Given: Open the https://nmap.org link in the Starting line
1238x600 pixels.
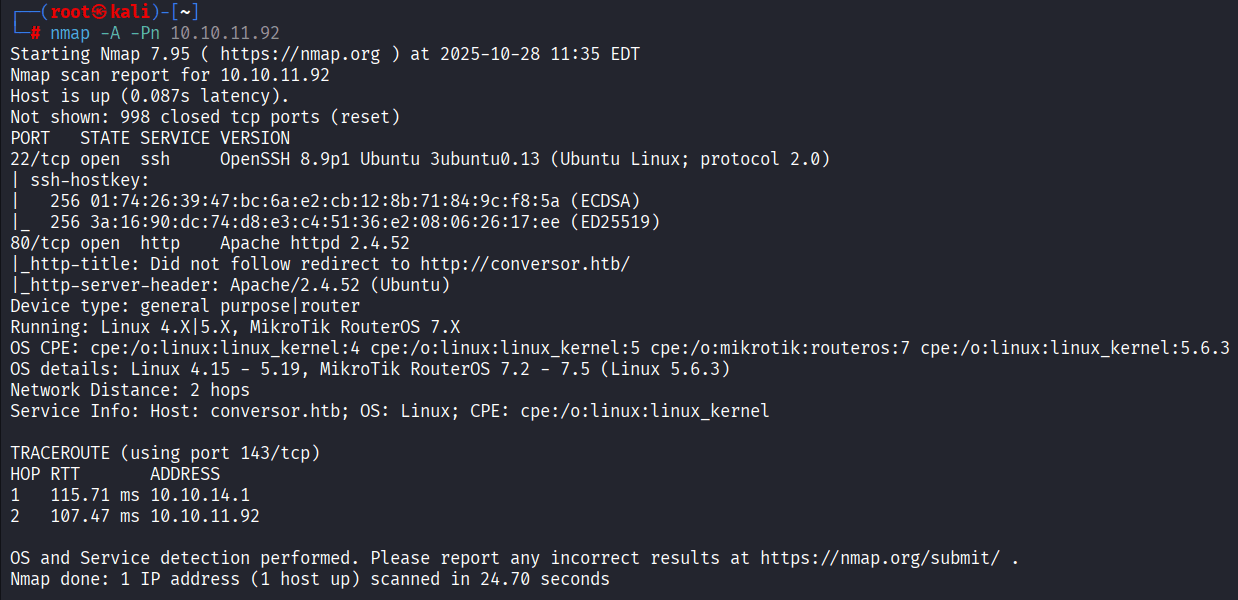Looking at the screenshot, I should click(300, 54).
